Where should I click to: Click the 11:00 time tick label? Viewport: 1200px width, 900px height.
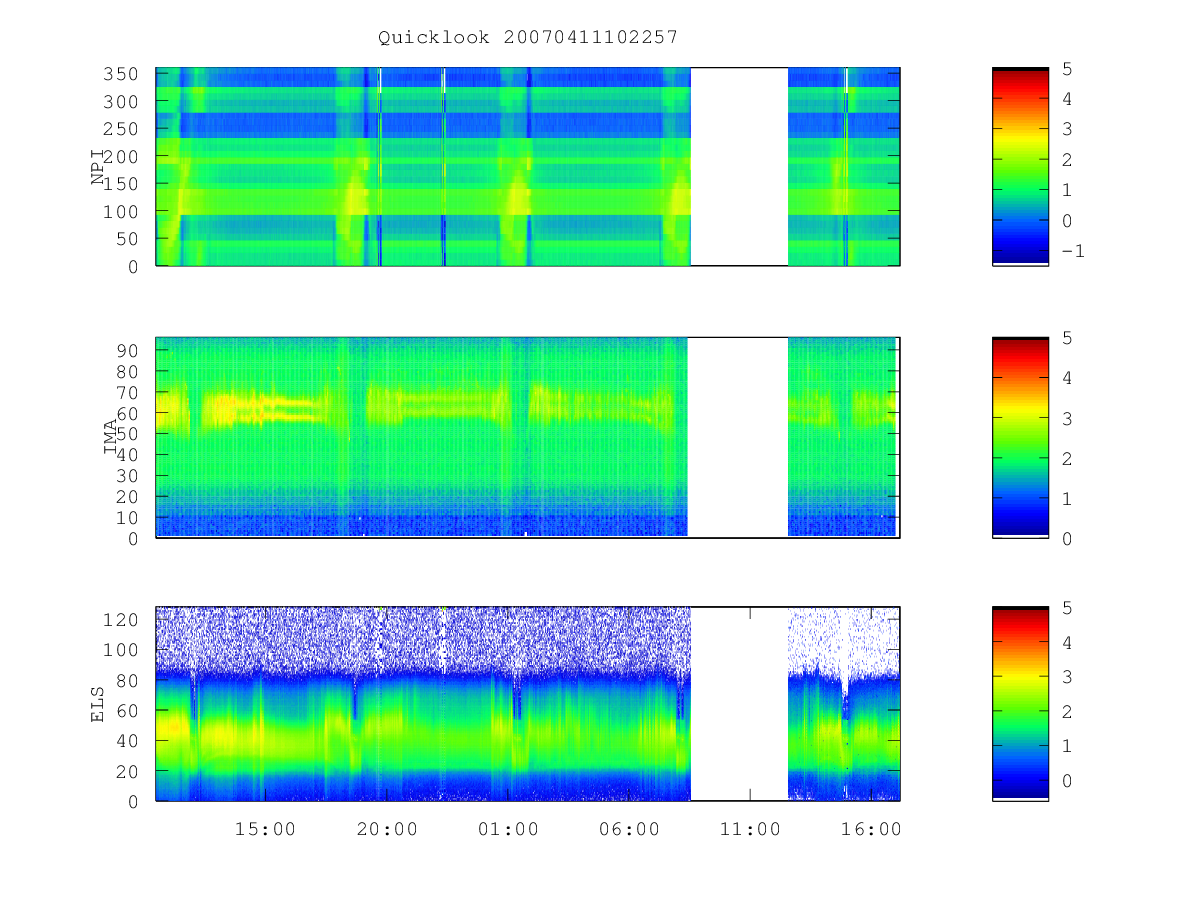pos(750,829)
